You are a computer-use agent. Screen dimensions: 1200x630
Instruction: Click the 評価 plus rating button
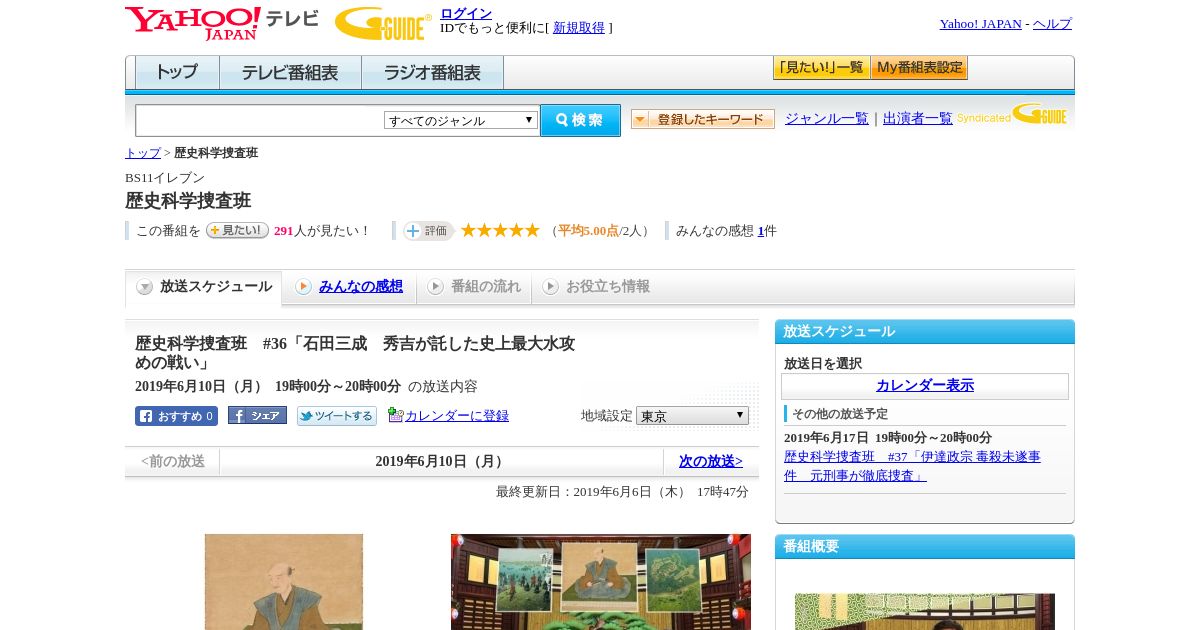429,231
